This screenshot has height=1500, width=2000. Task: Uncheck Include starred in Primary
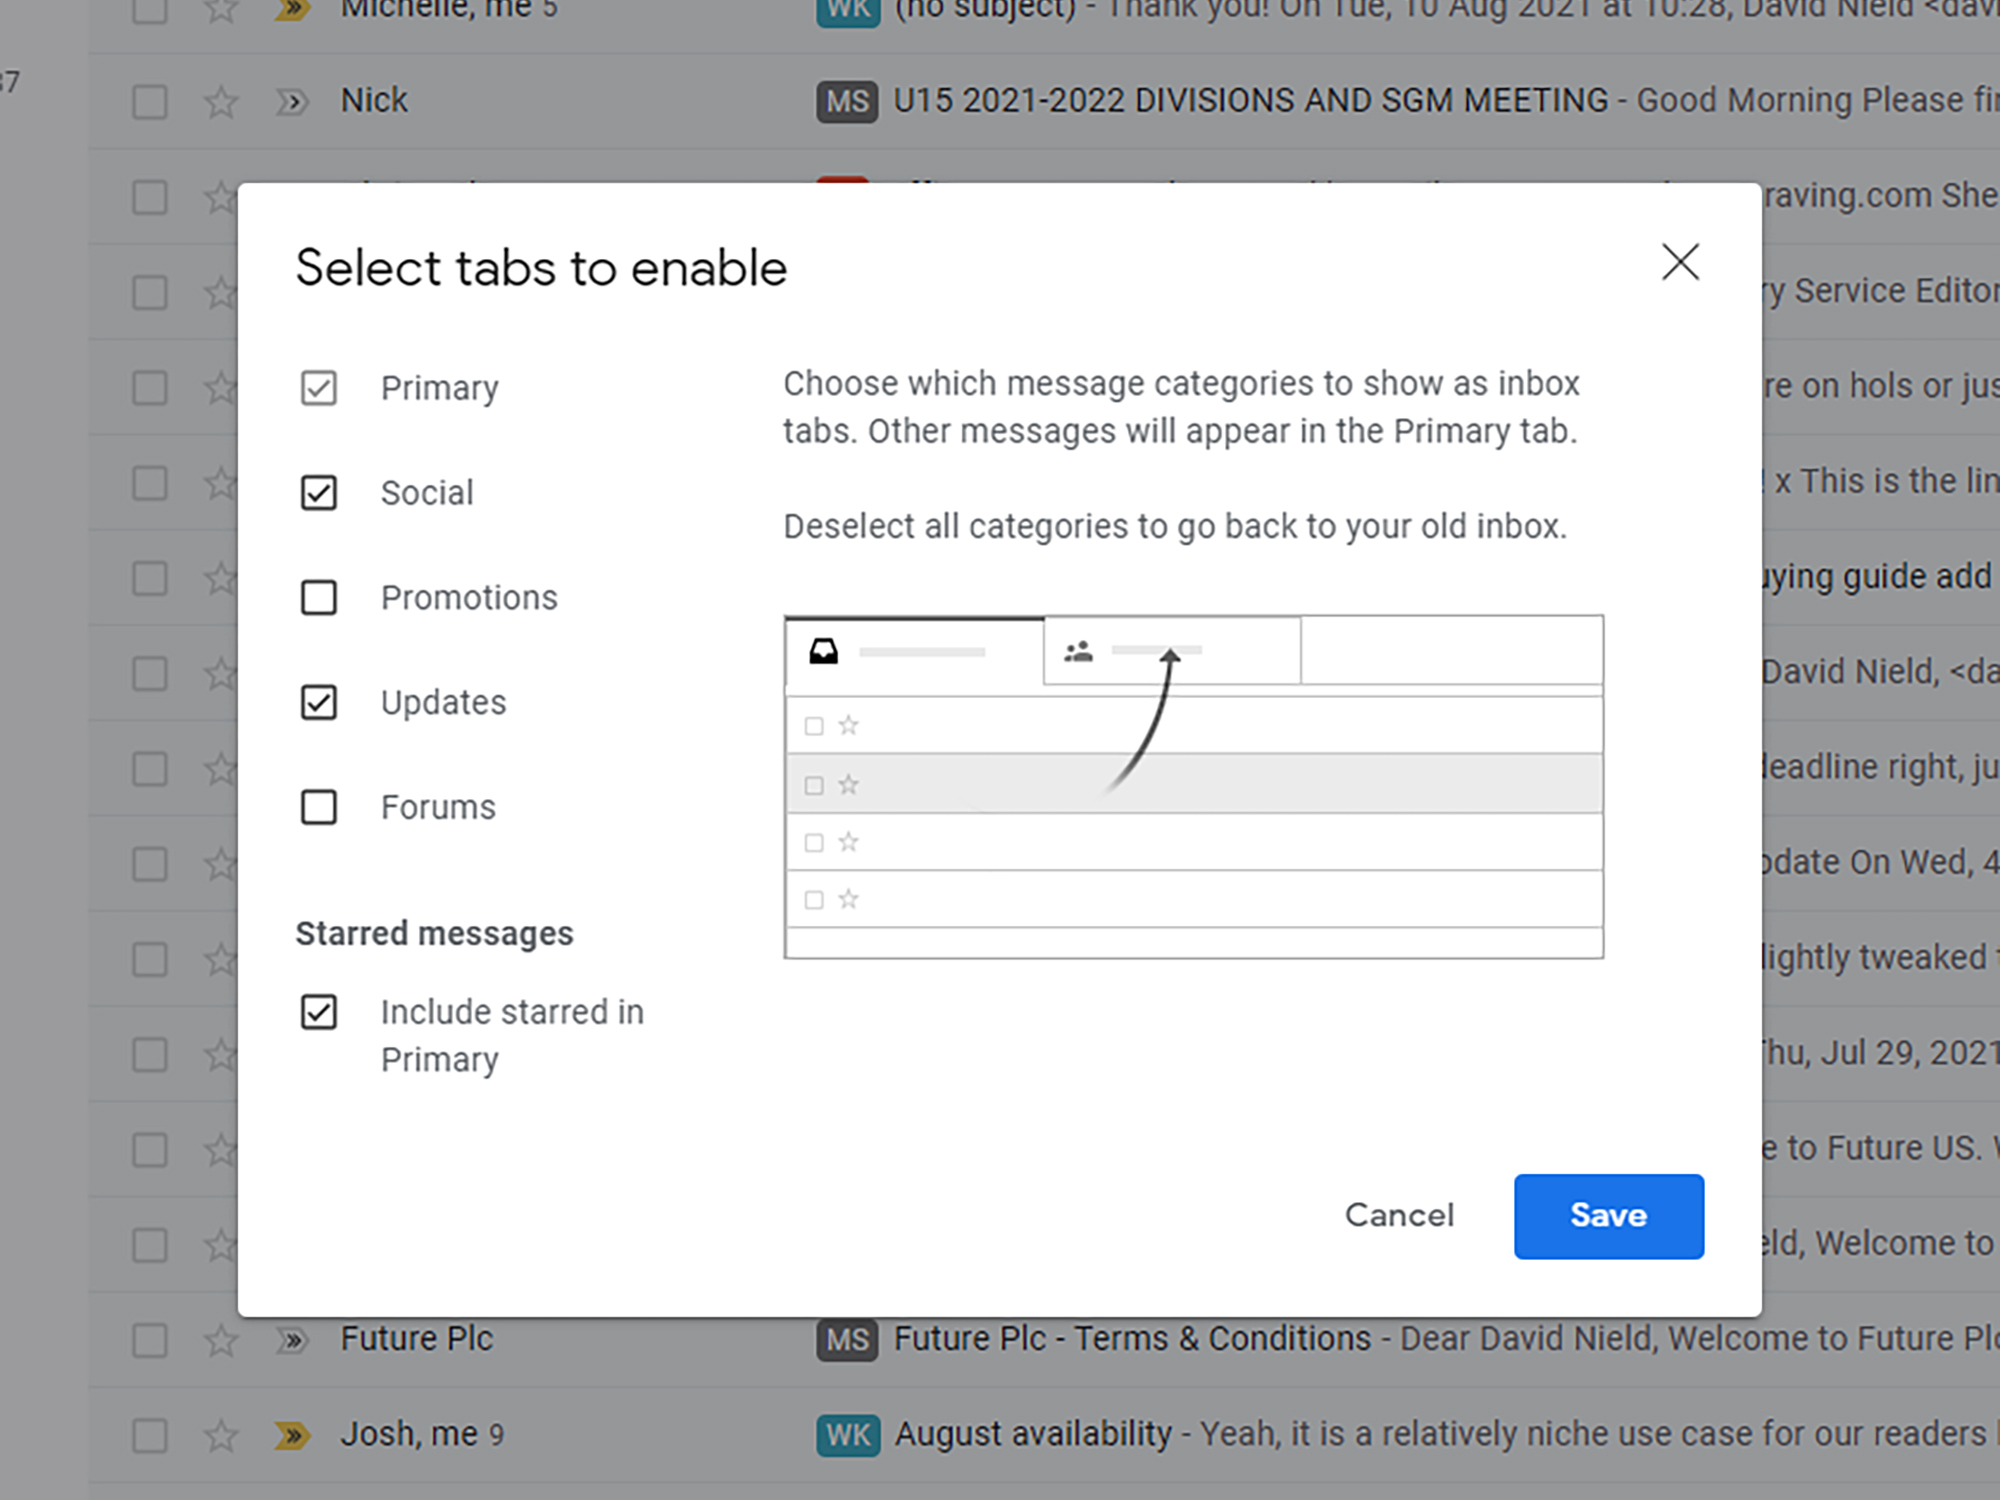point(318,1012)
